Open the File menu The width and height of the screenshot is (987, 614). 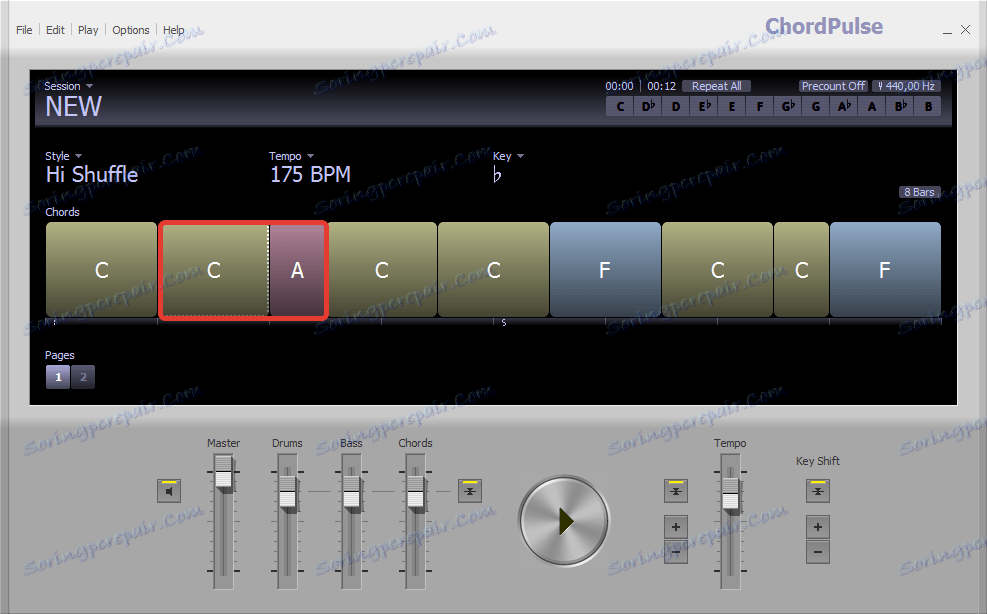pyautogui.click(x=24, y=30)
